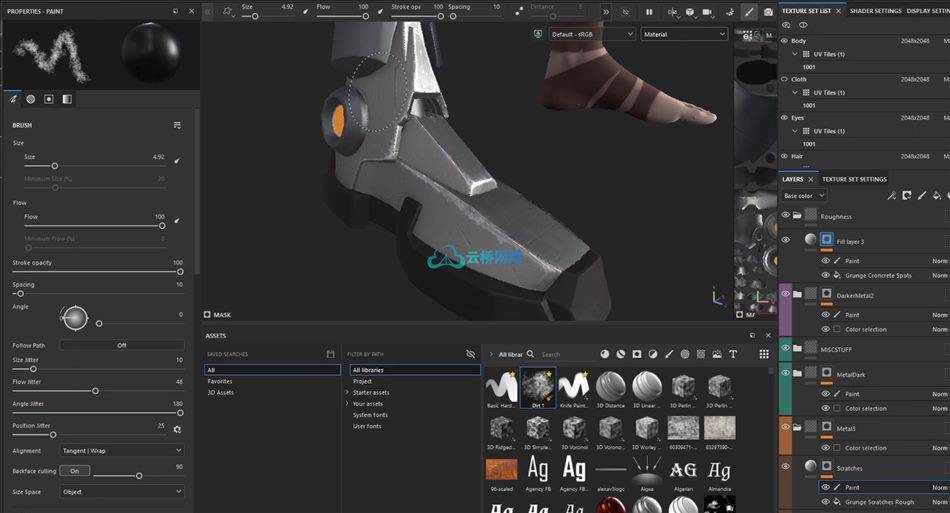This screenshot has height=513, width=950.
Task: Hide the Eyes texture set
Action: pos(785,117)
